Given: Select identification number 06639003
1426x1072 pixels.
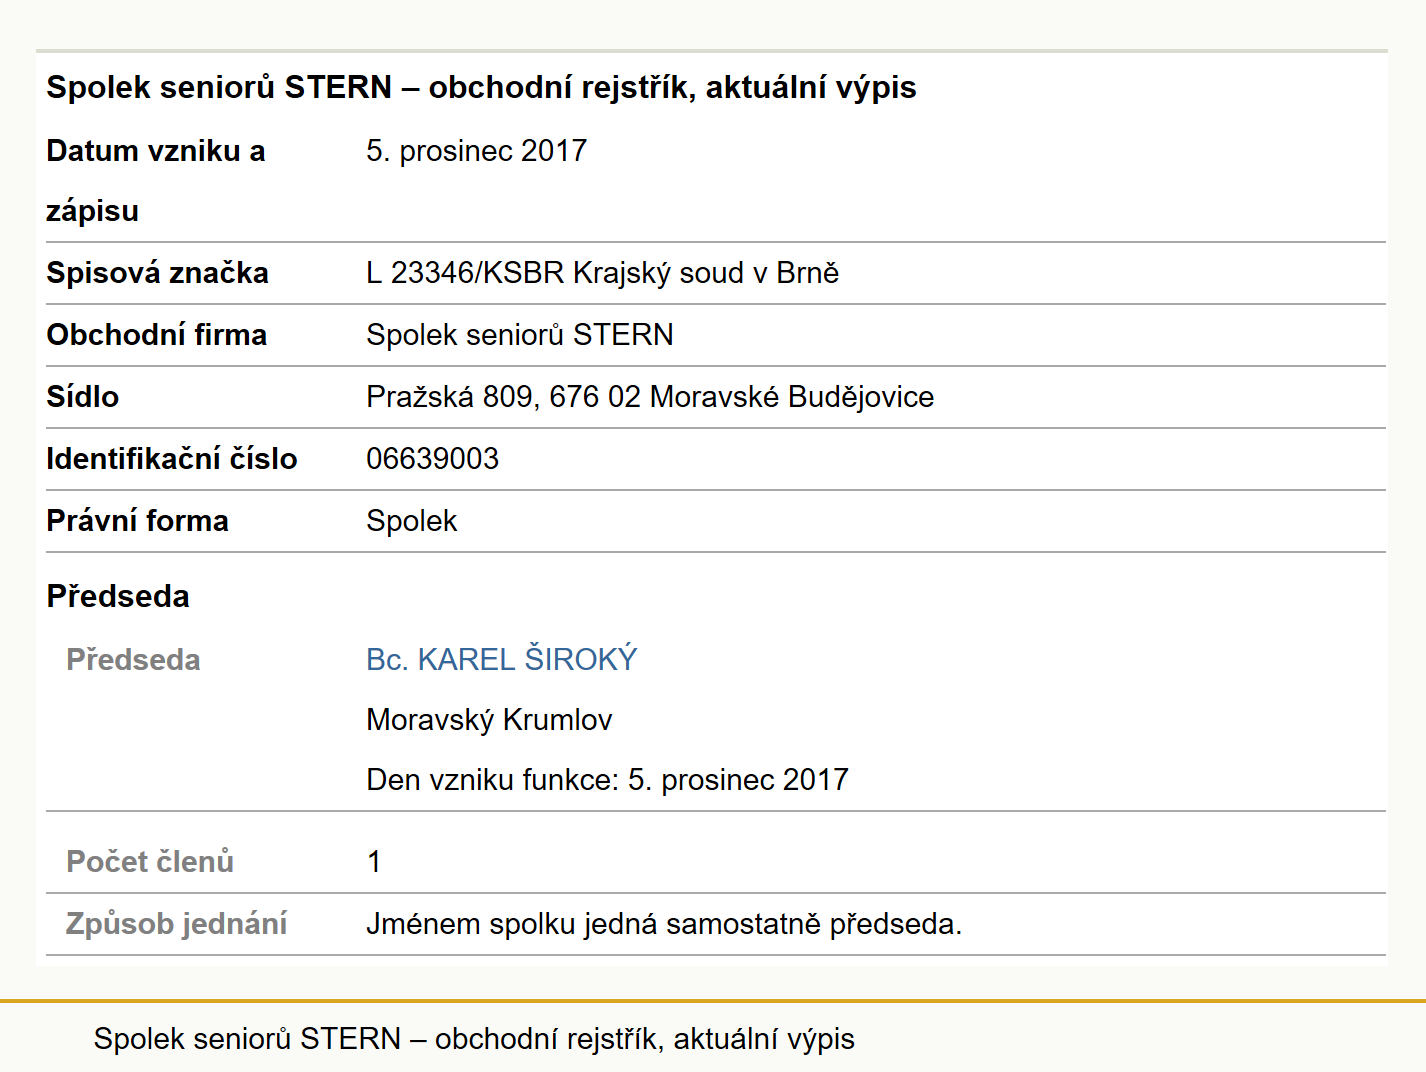Looking at the screenshot, I should click(432, 459).
